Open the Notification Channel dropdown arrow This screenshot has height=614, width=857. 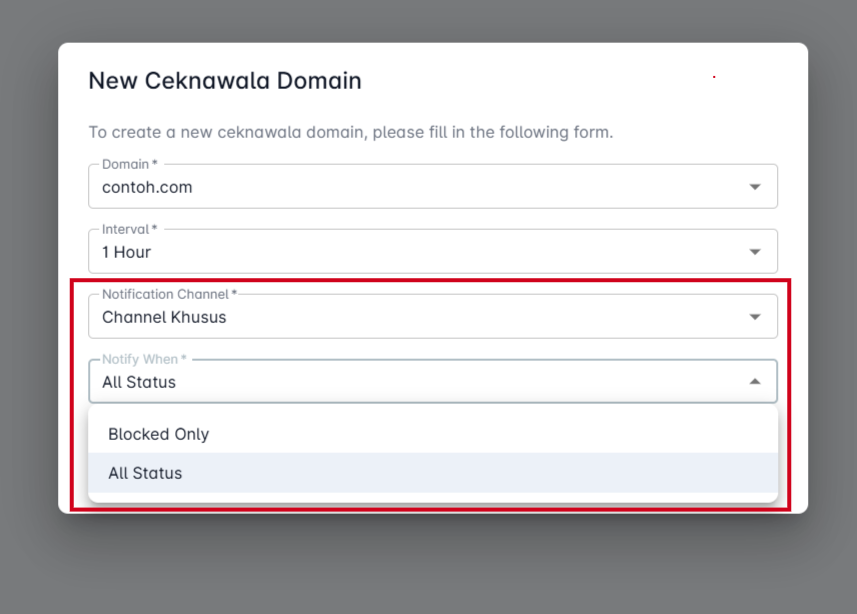pyautogui.click(x=755, y=317)
